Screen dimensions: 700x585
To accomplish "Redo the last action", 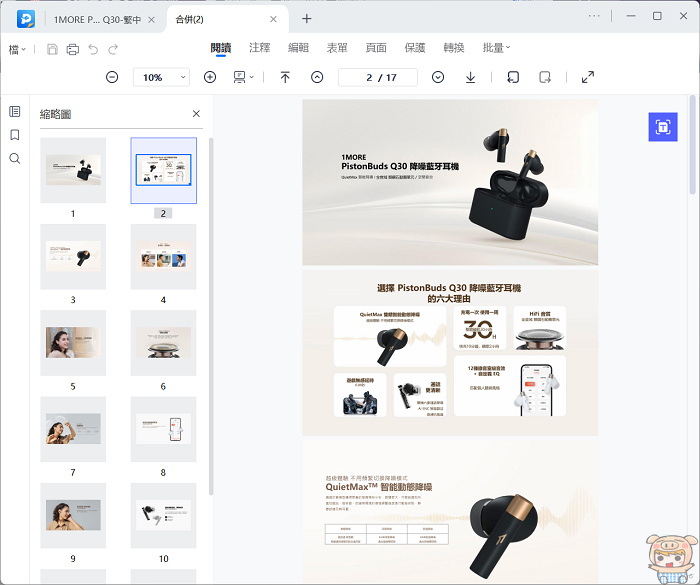I will (113, 49).
